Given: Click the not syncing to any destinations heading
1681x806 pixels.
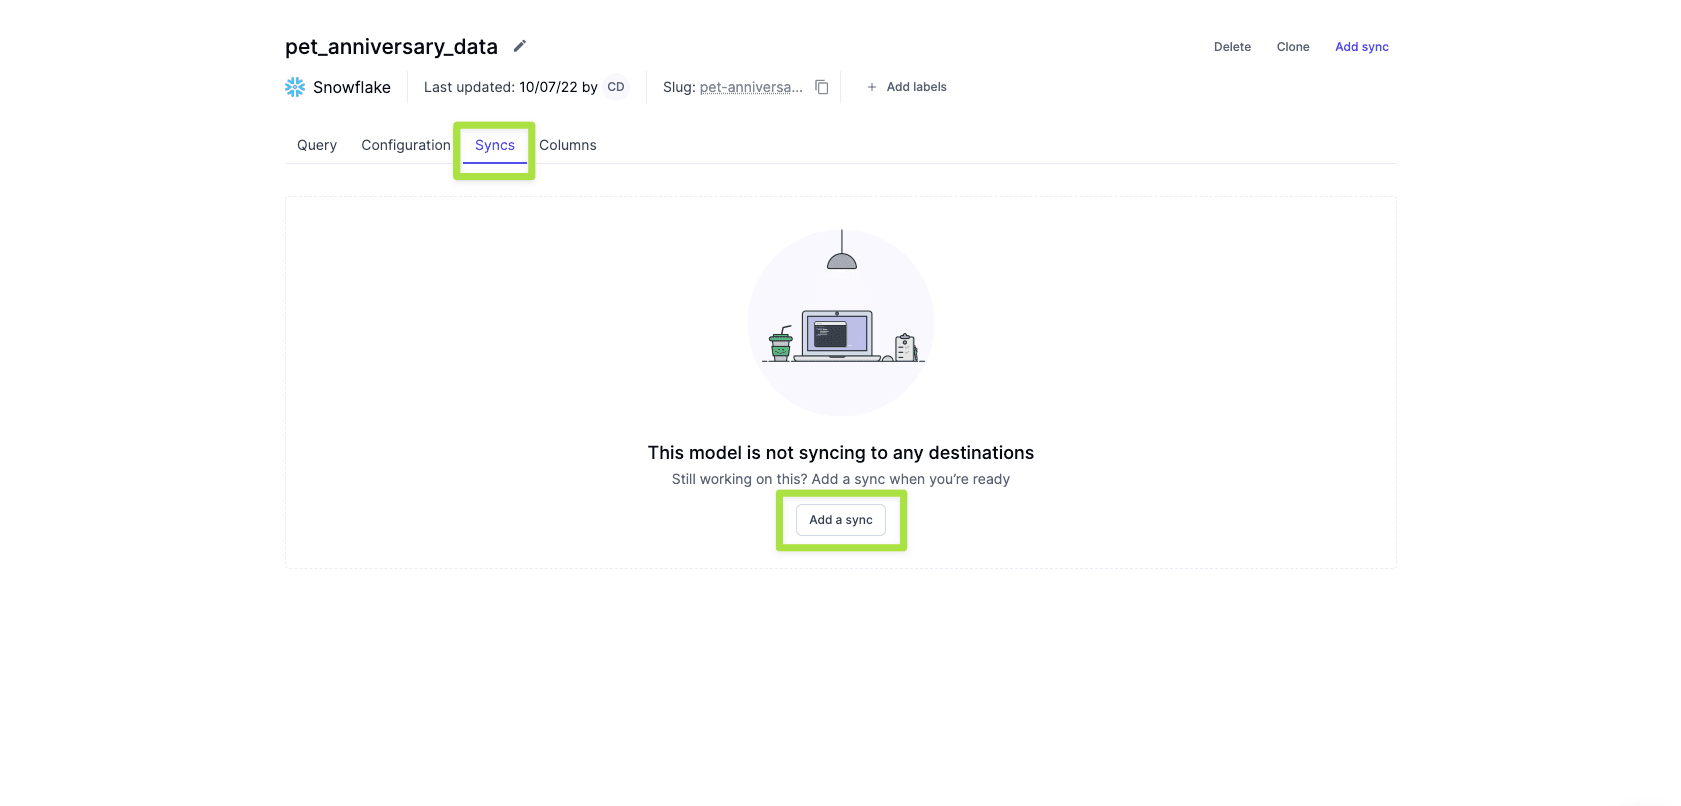Looking at the screenshot, I should point(841,453).
